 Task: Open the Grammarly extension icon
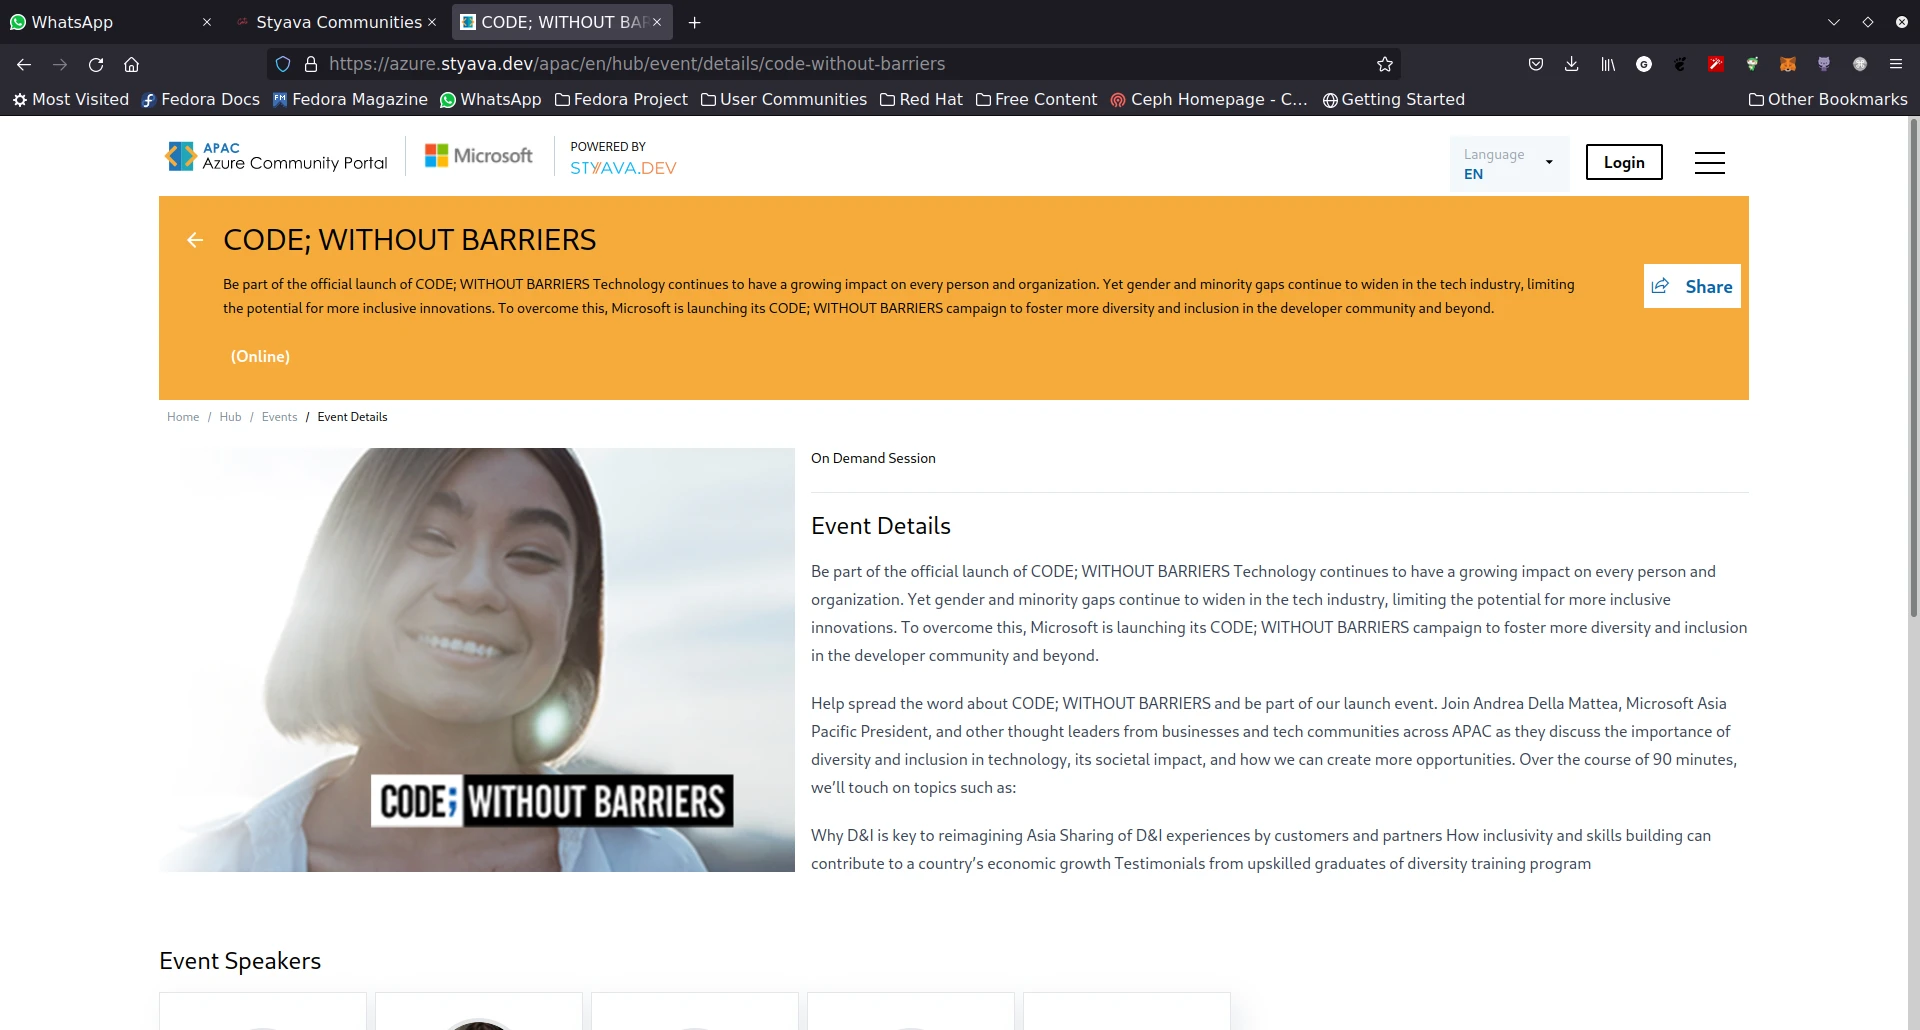click(x=1644, y=64)
